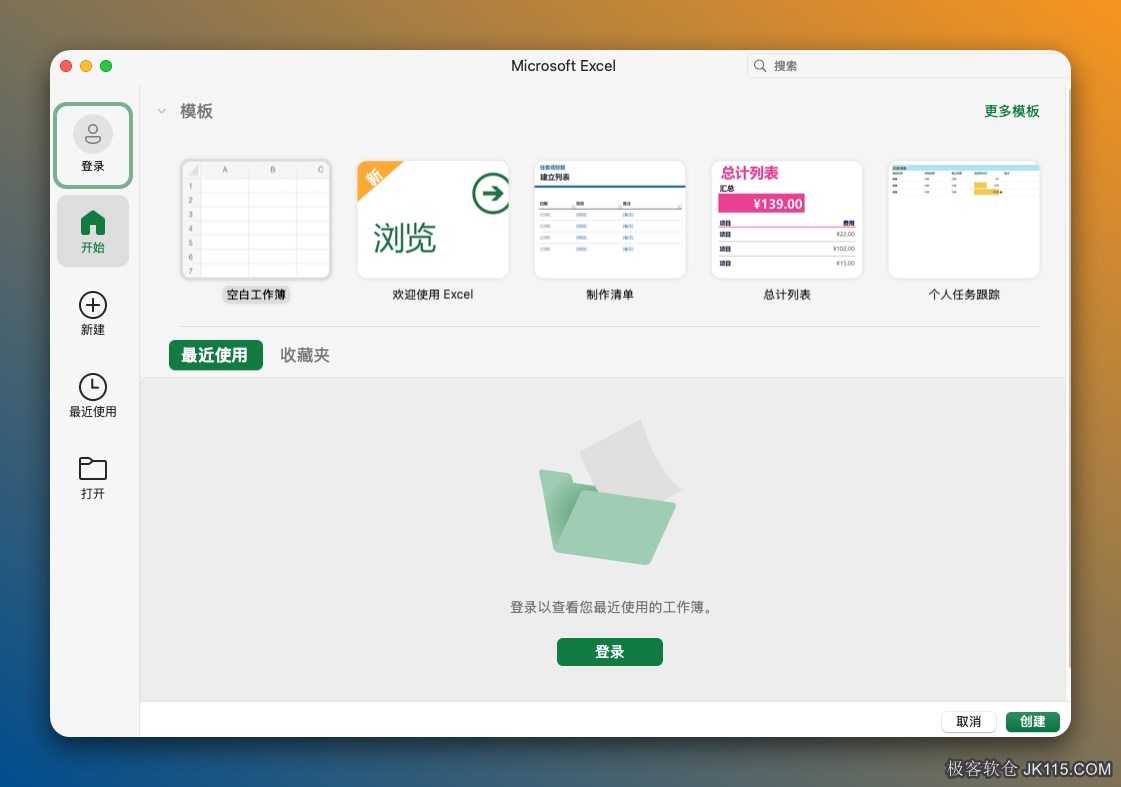Choose the 制作清单 template thumbnail
Image resolution: width=1121 pixels, height=787 pixels.
coord(610,219)
